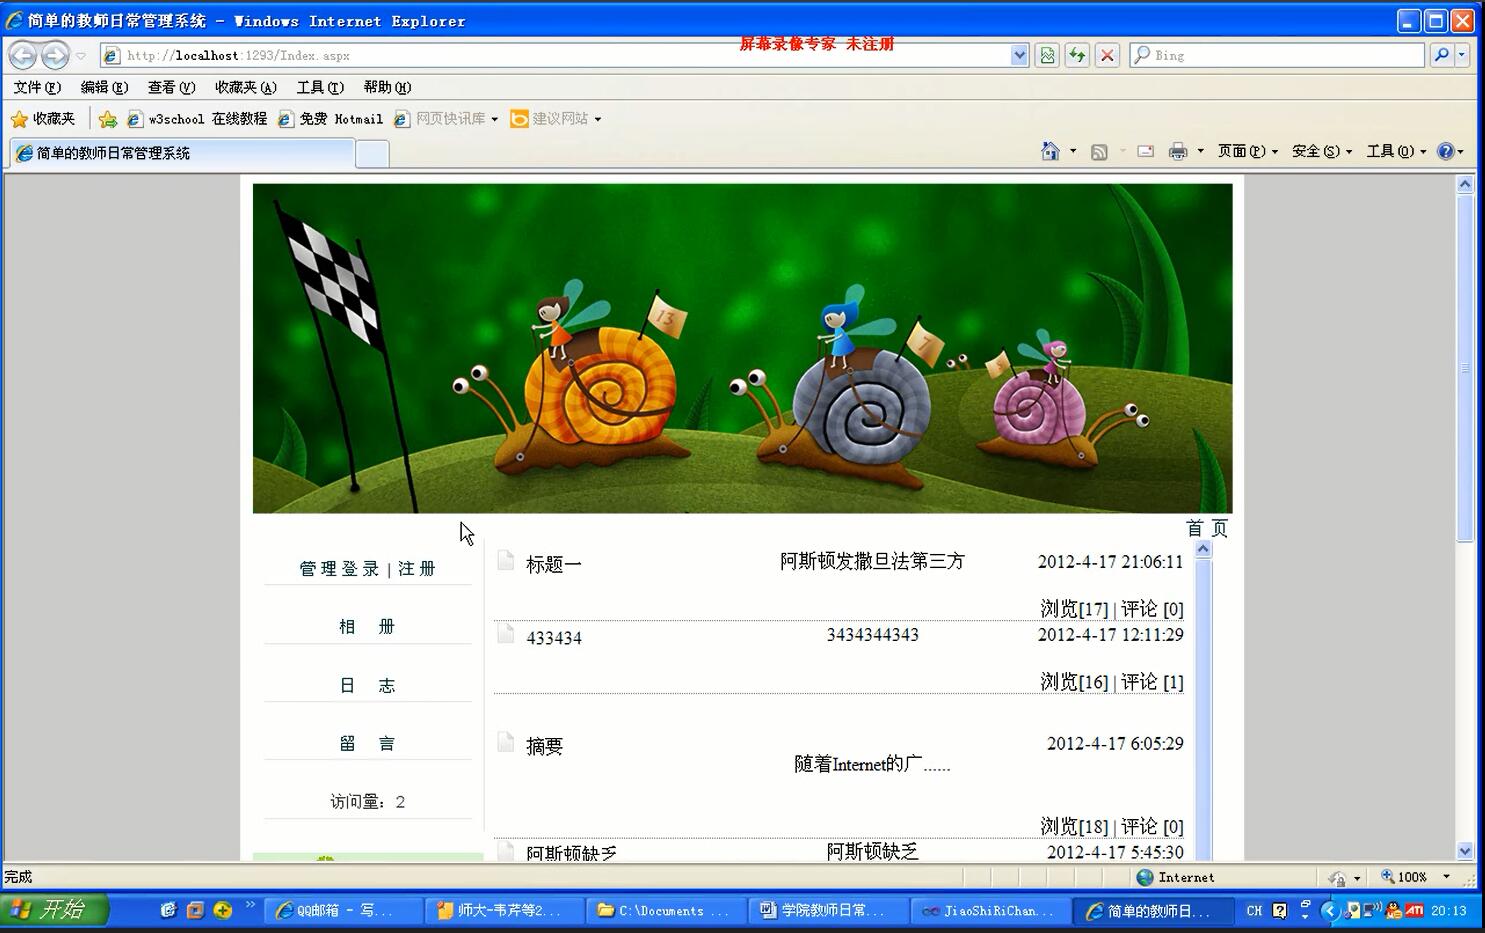Toggle the compatibility view icon

click(x=1047, y=56)
